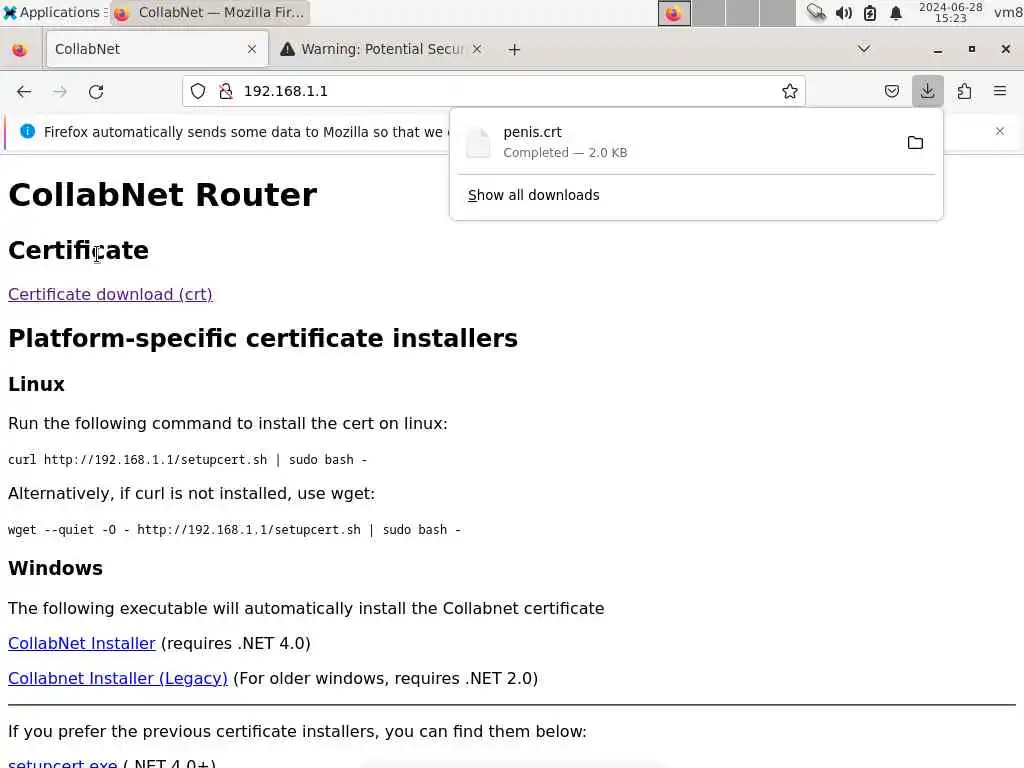Open the network status tray icon
This screenshot has height=768, width=1024.
click(x=816, y=13)
